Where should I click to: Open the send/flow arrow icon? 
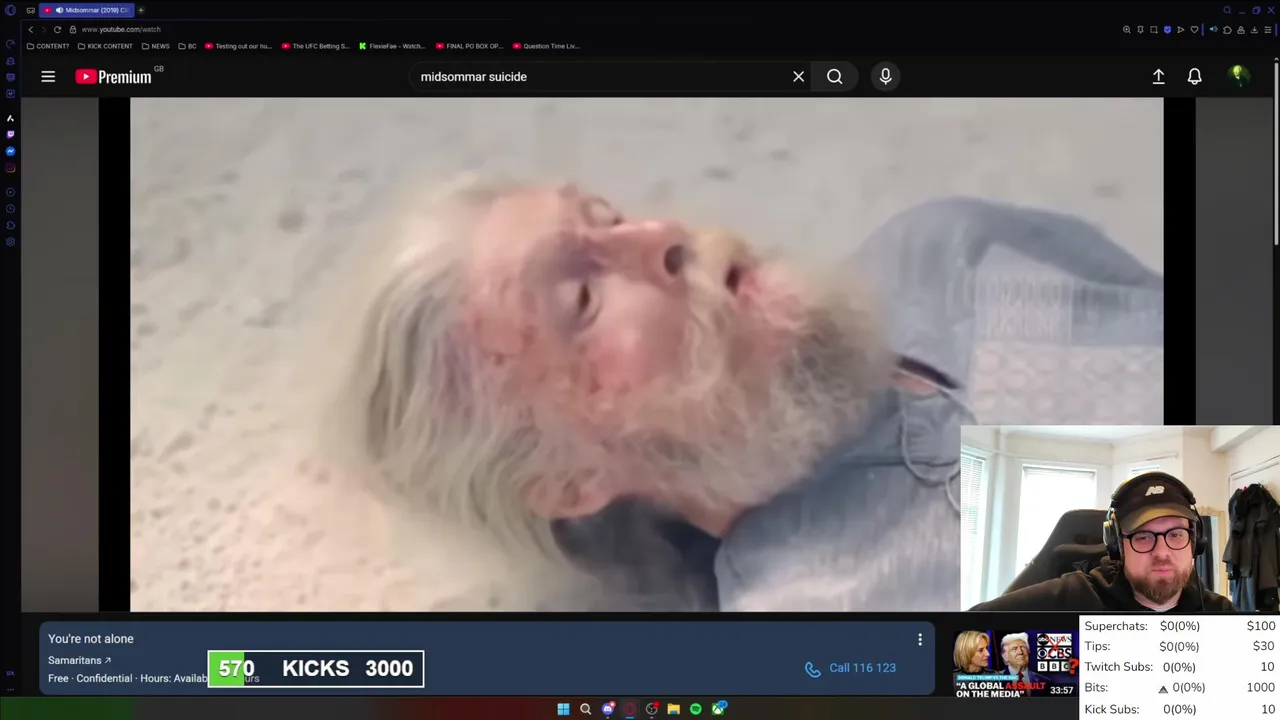click(1180, 30)
